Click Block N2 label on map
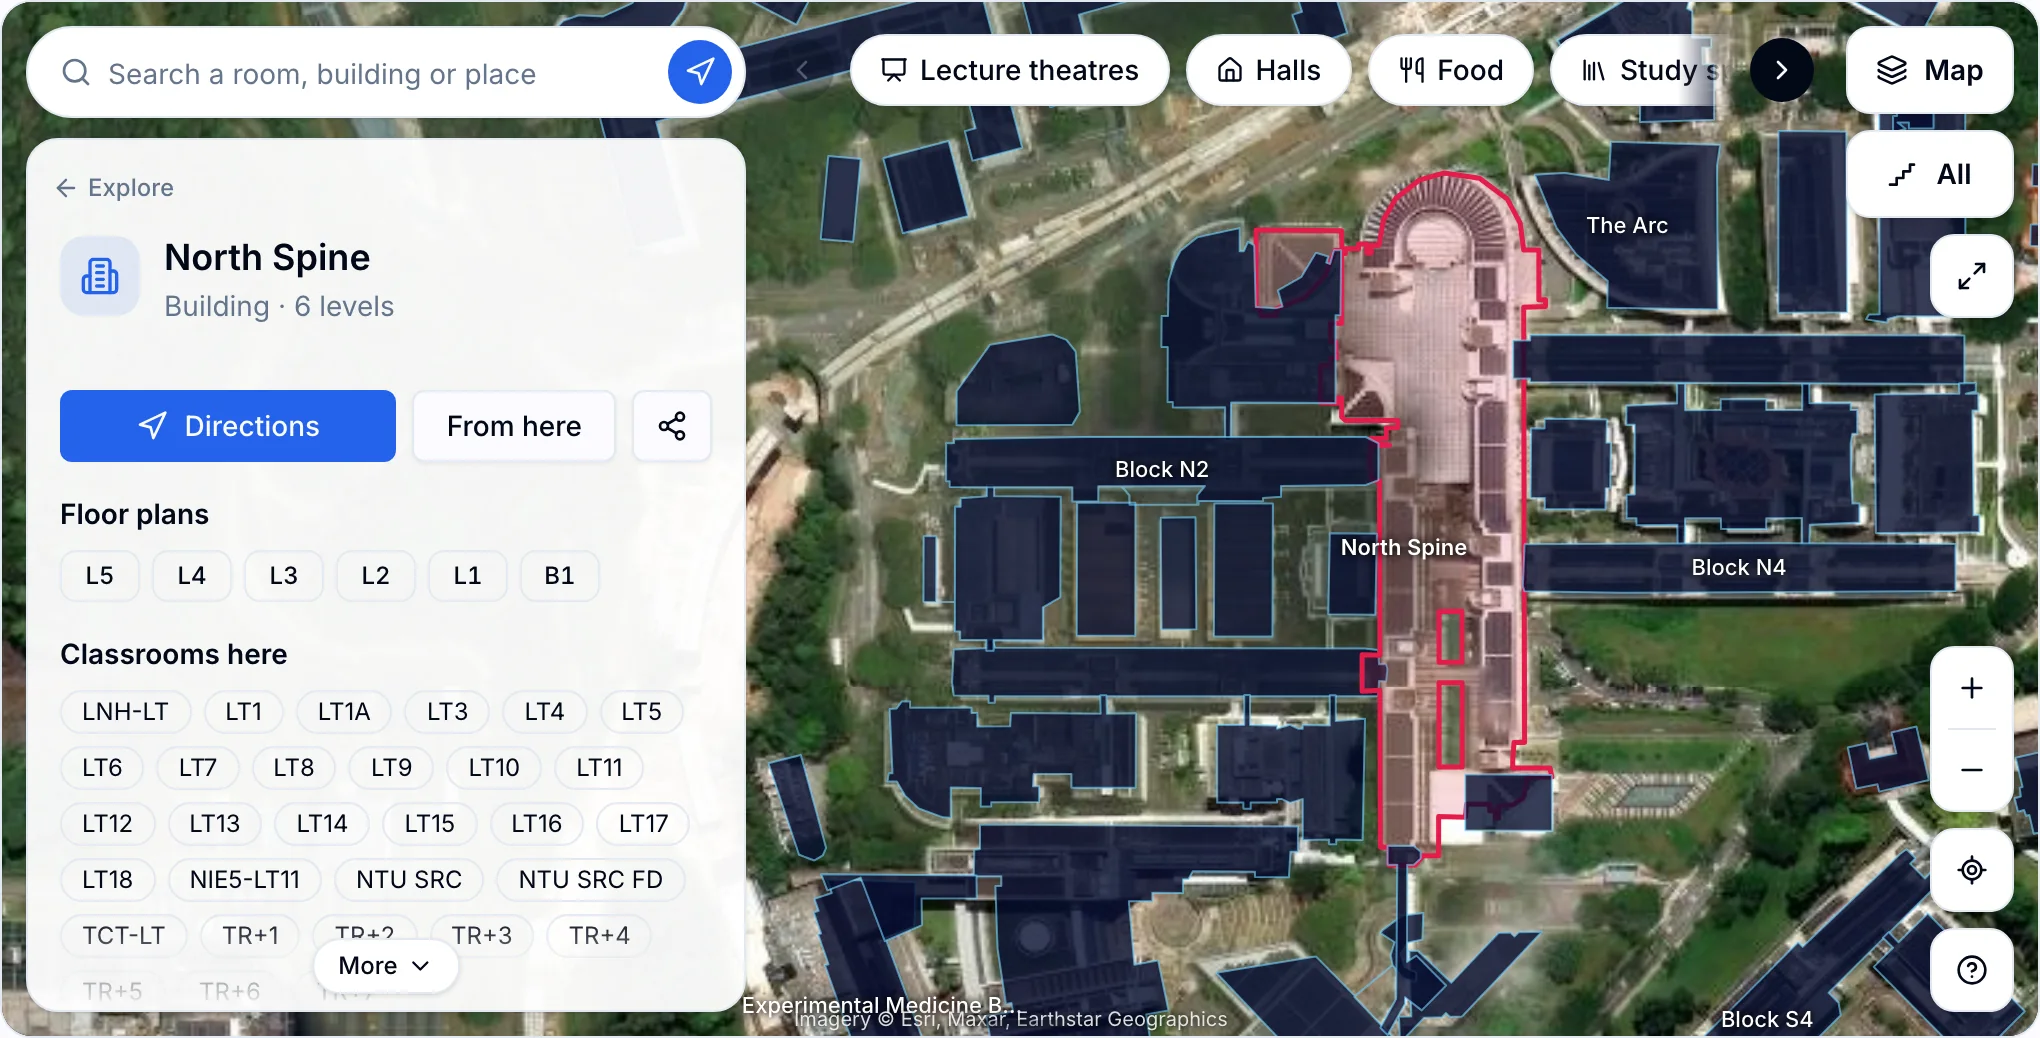This screenshot has width=2040, height=1038. [x=1161, y=470]
